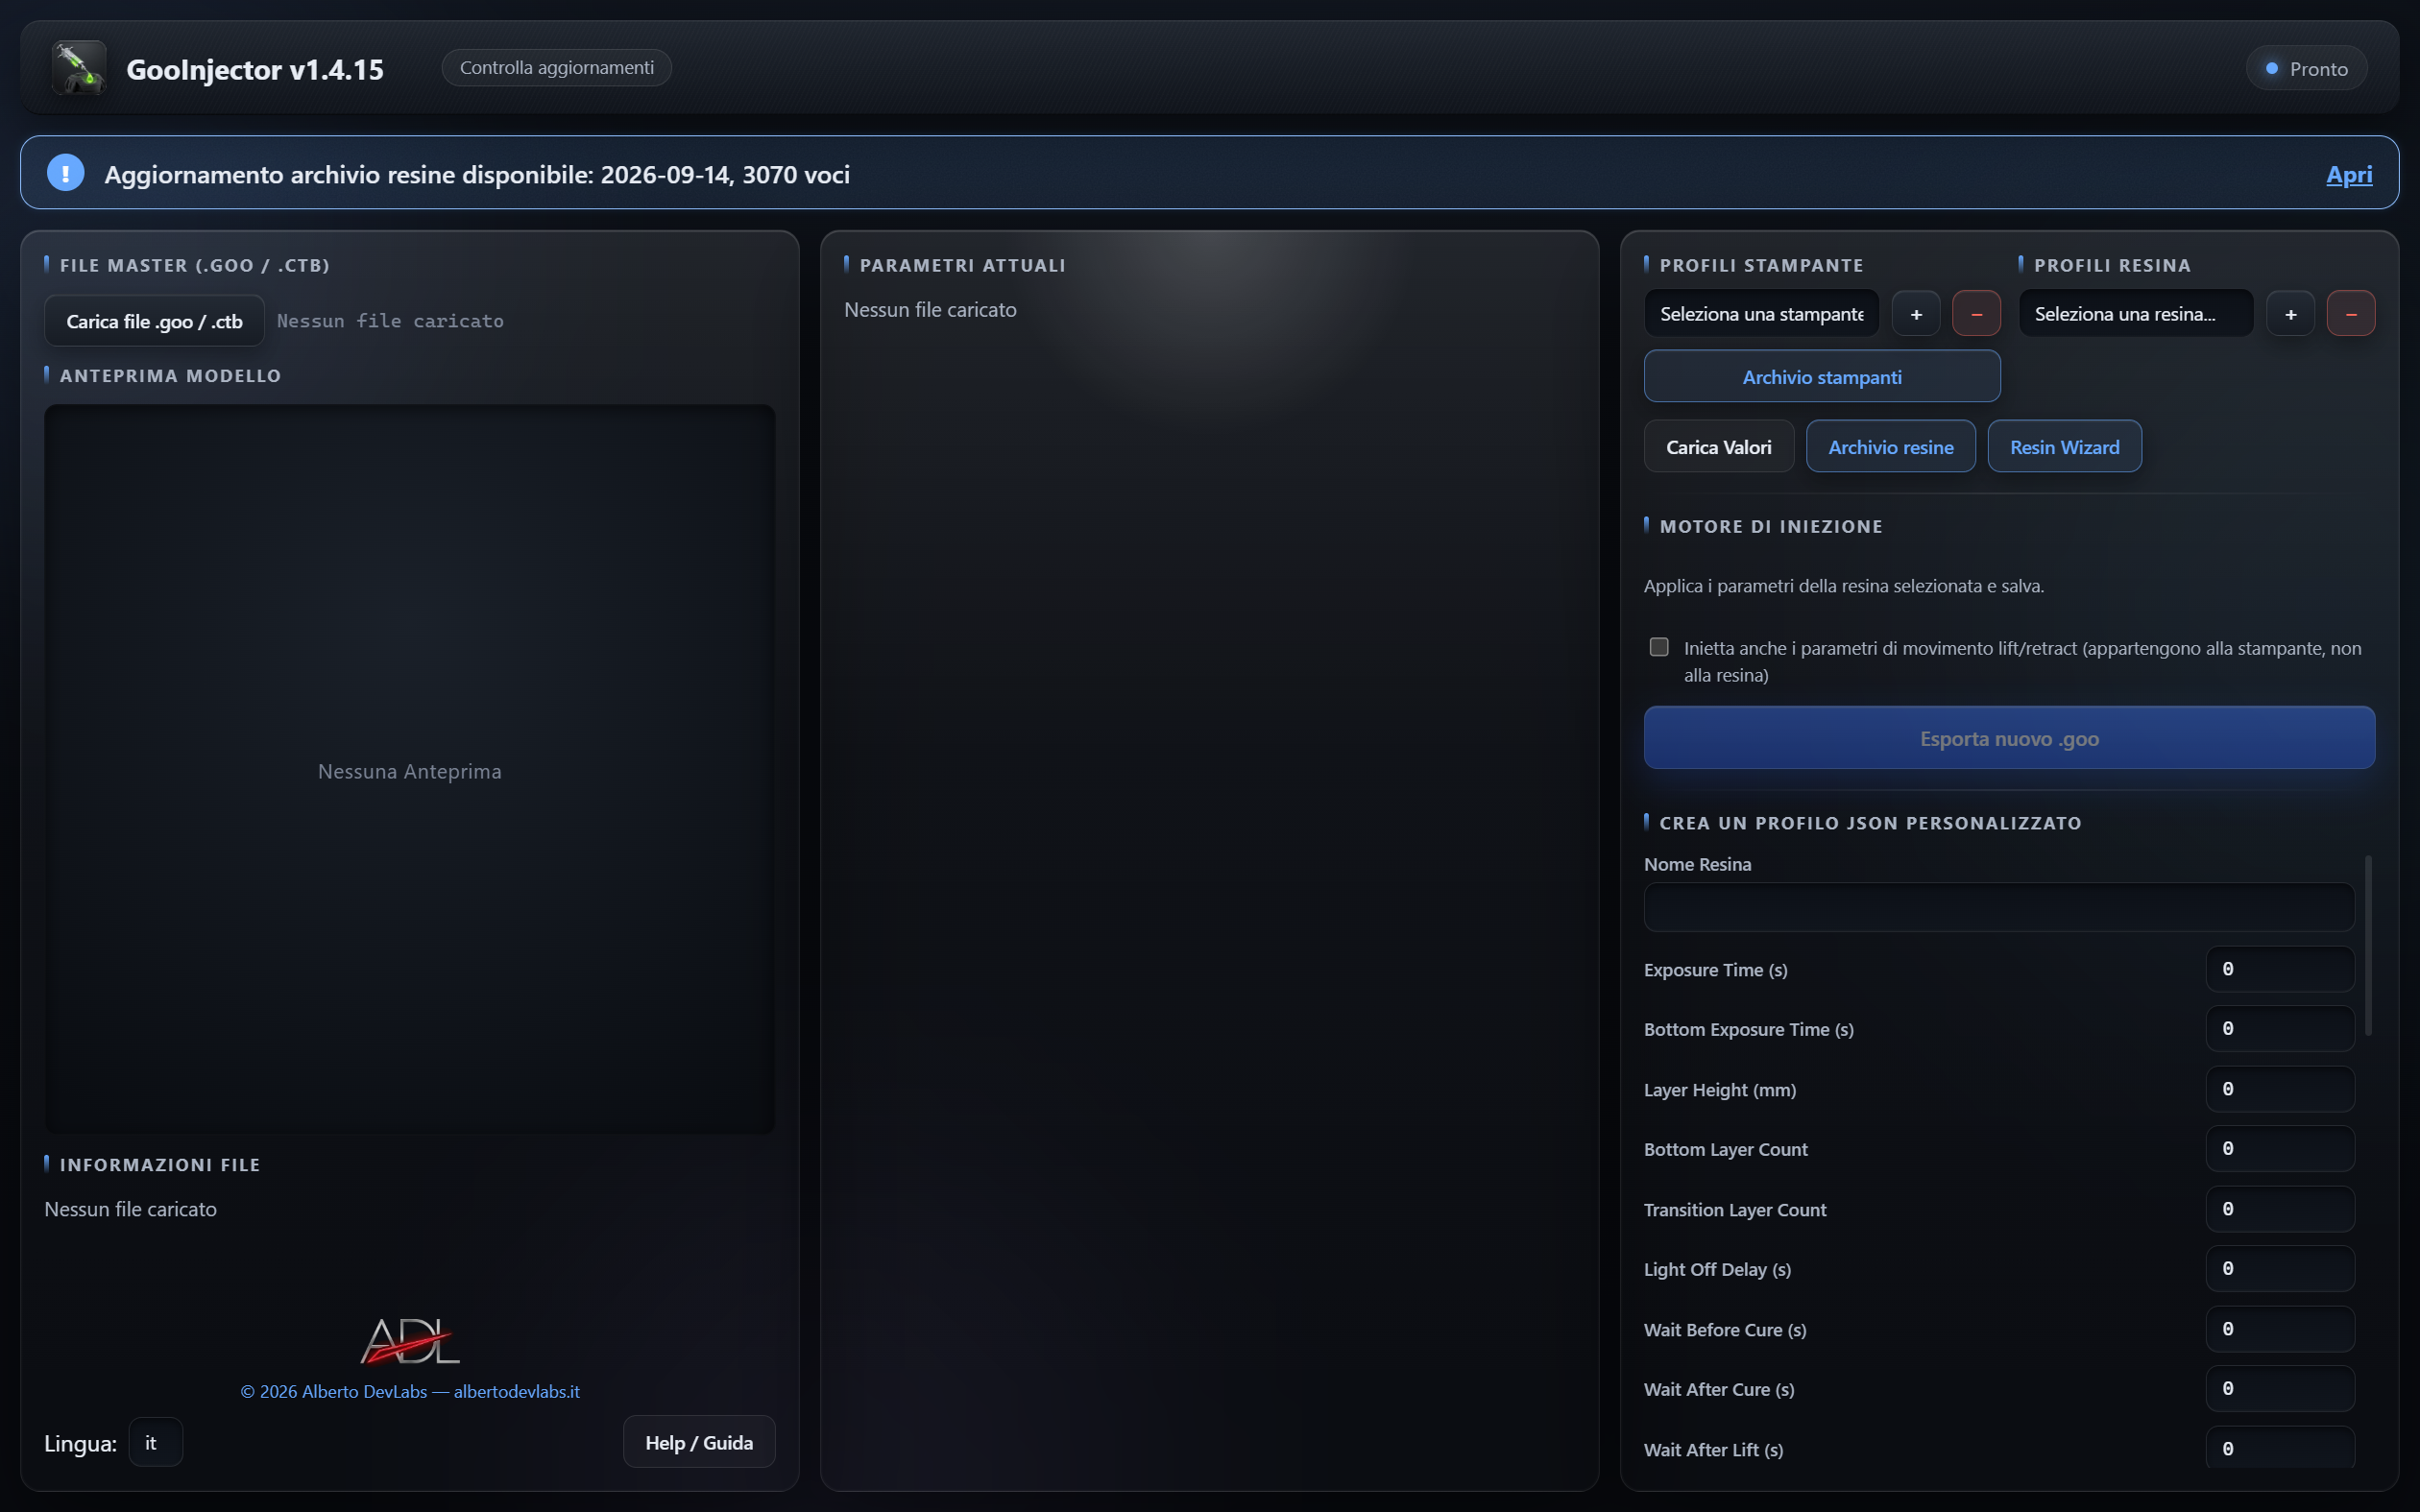Image resolution: width=2420 pixels, height=1512 pixels.
Task: Delete resin profile with red minus
Action: point(2351,314)
